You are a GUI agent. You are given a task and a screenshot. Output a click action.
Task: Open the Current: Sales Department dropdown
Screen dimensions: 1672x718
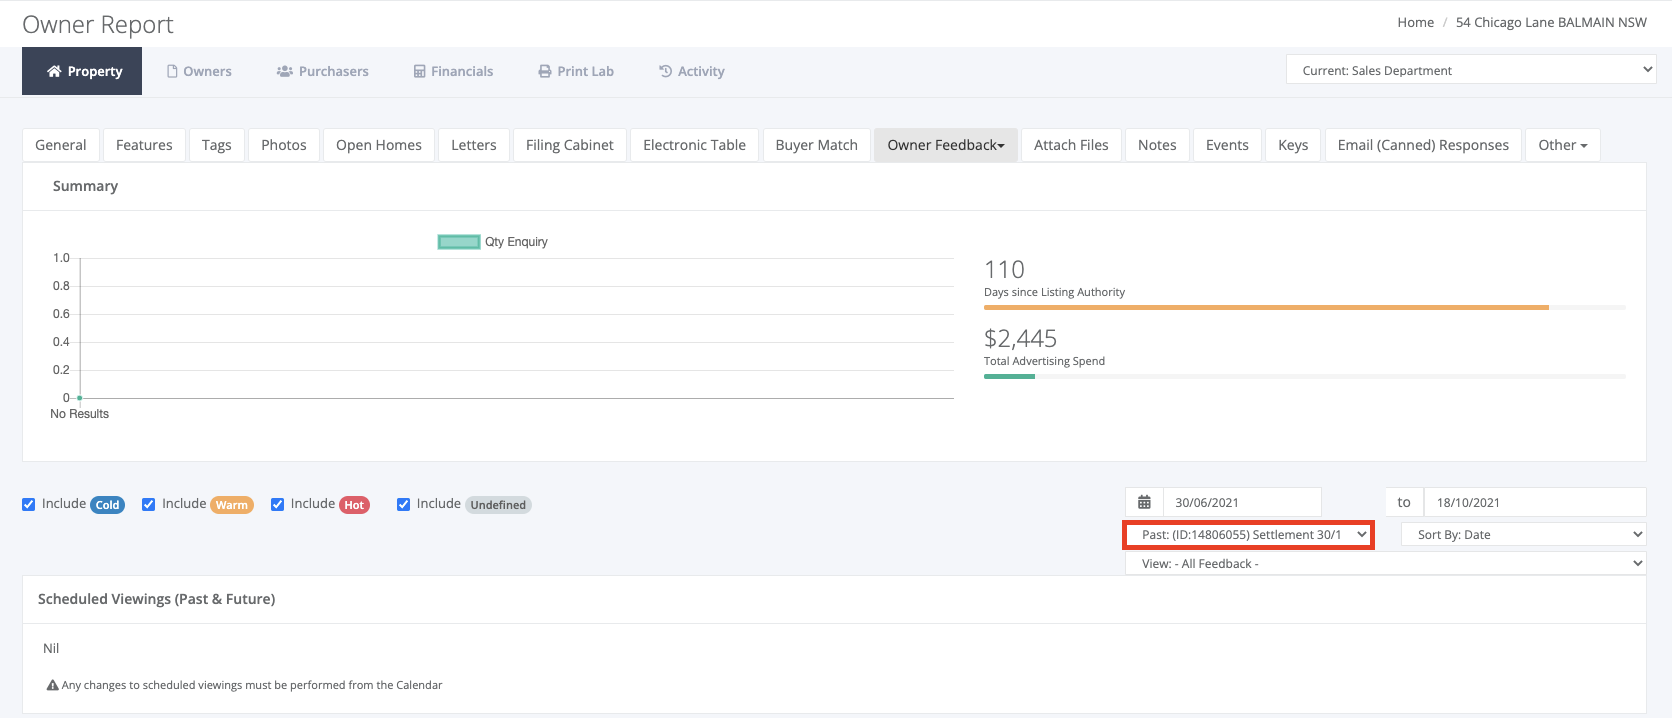tap(1471, 70)
